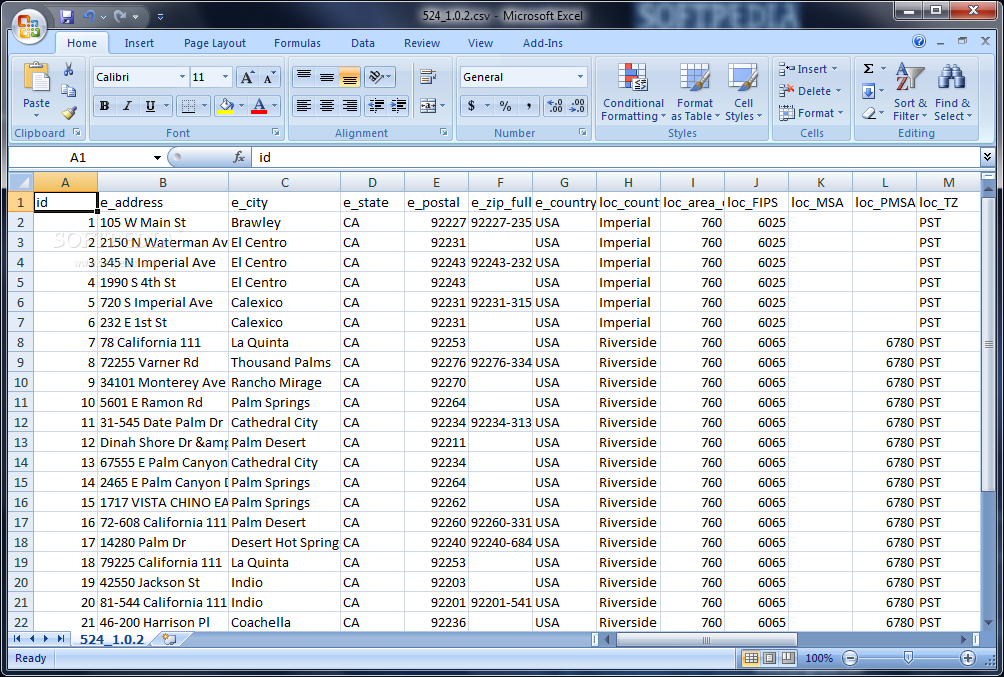The image size is (1004, 677).
Task: Click the Clear eraser icon
Action: tap(869, 113)
